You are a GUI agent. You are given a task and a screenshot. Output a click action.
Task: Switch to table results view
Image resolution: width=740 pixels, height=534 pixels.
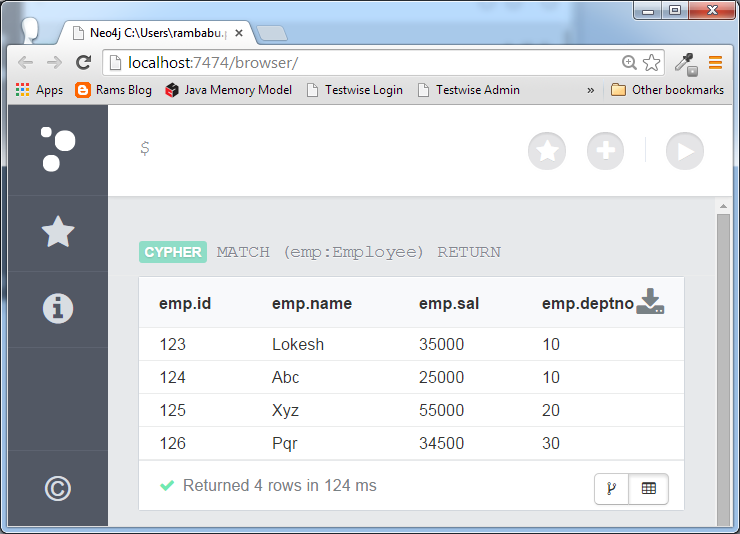(649, 489)
